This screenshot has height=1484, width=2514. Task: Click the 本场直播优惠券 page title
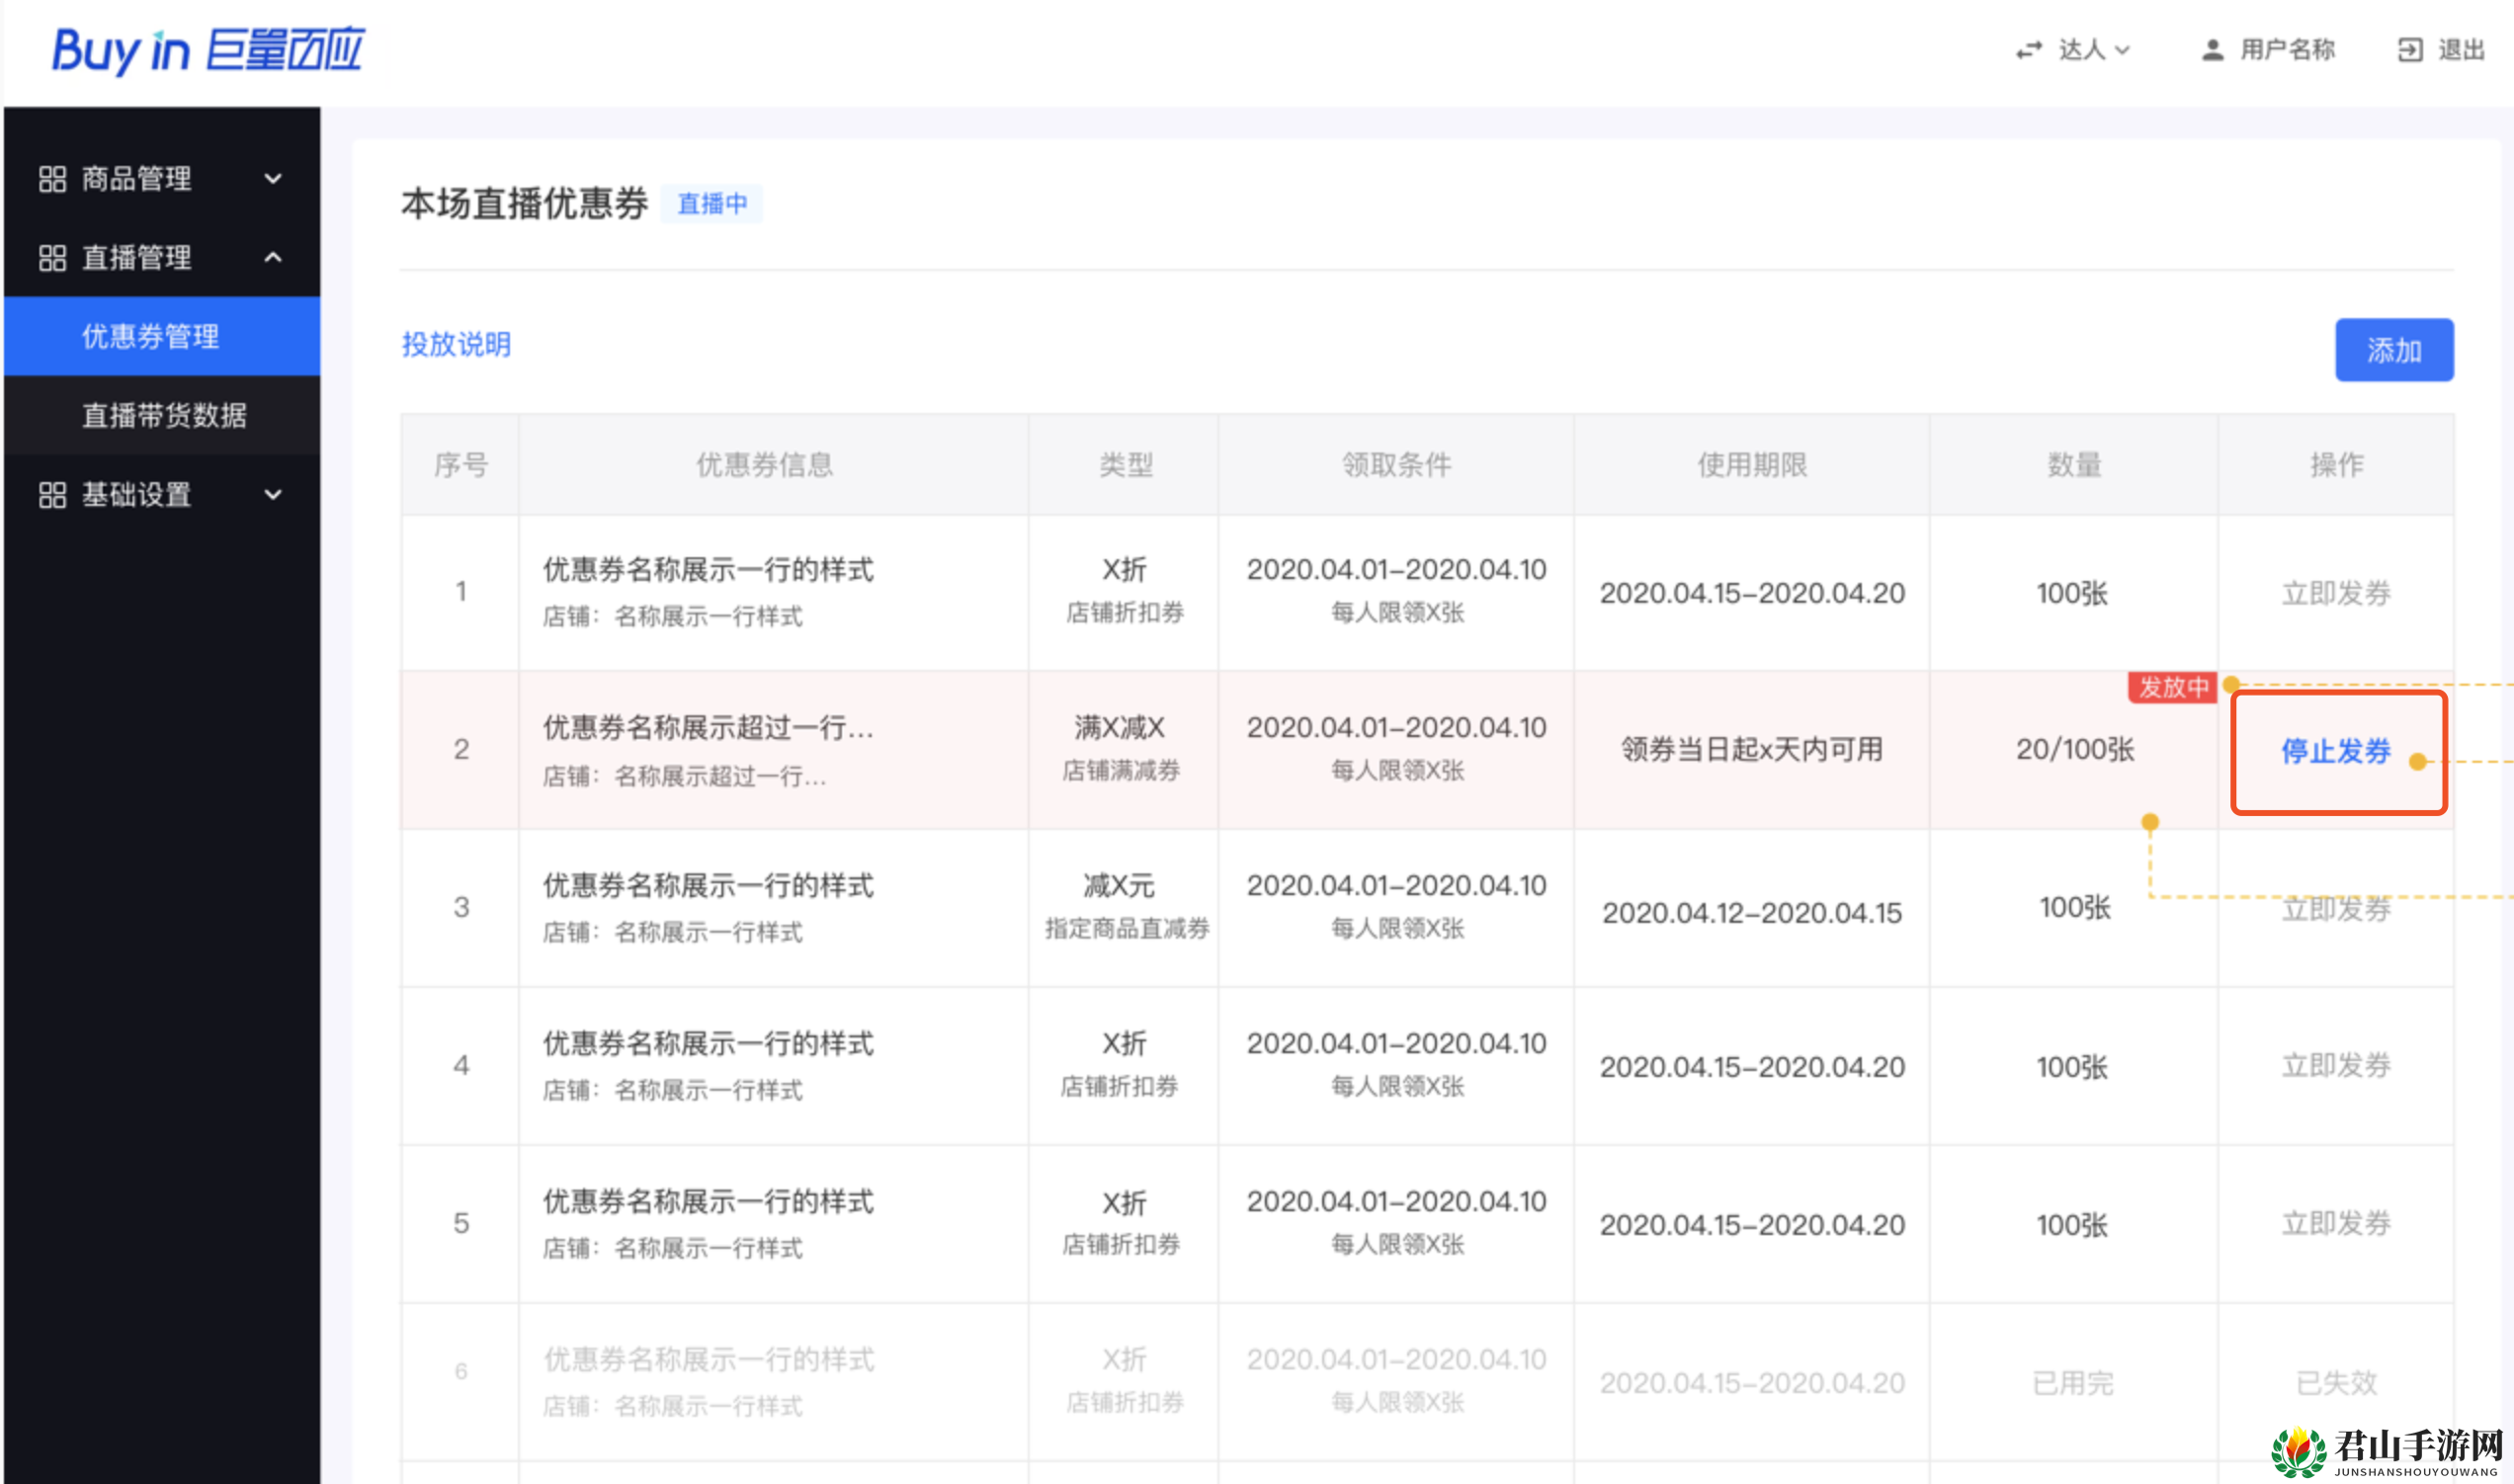(525, 204)
